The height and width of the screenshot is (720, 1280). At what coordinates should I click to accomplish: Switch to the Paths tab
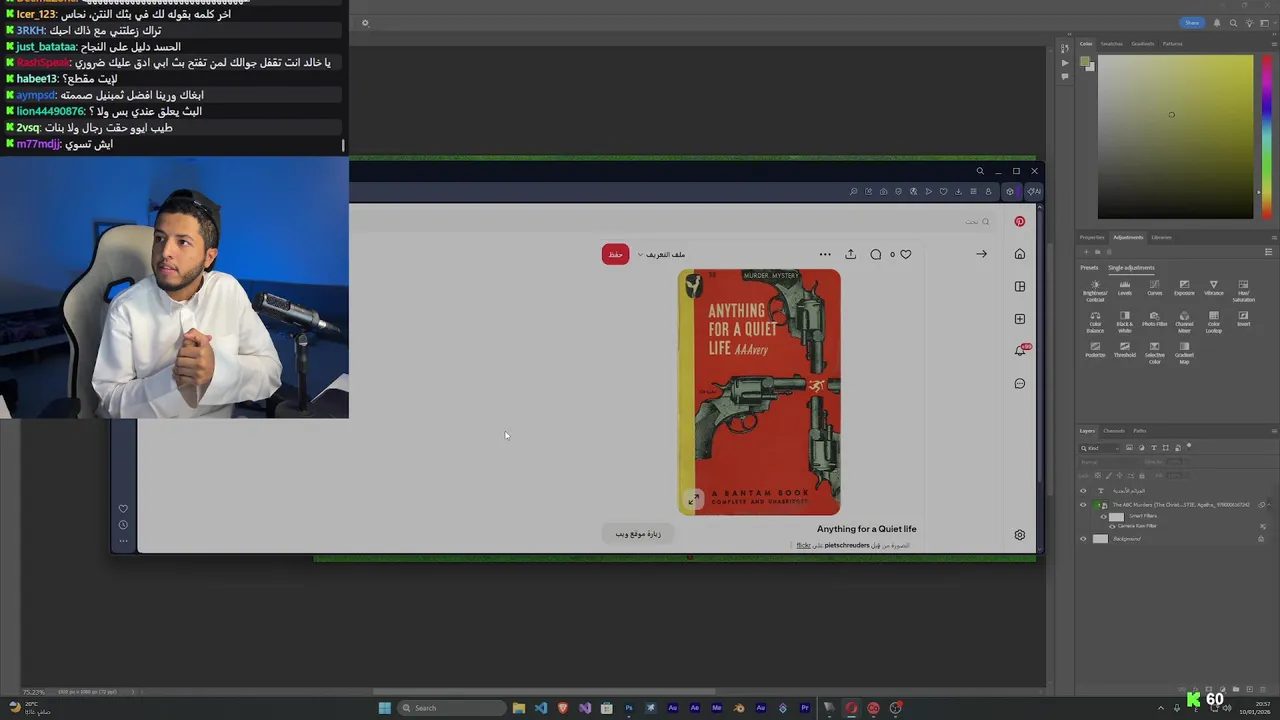pos(1140,431)
